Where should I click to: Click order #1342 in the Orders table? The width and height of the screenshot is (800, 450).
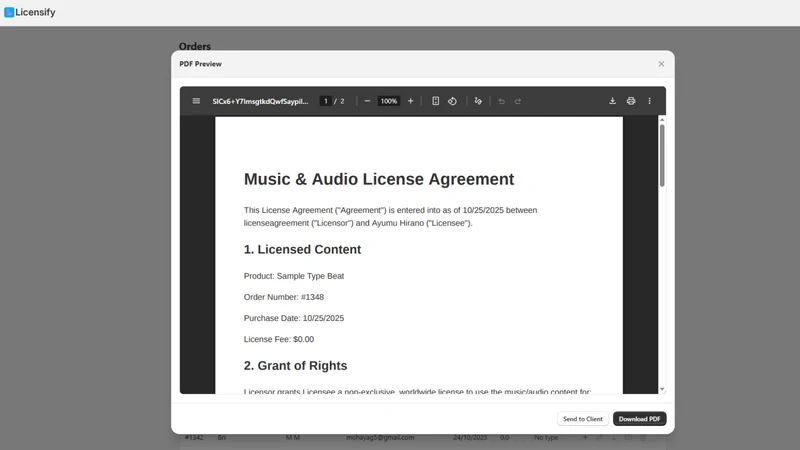pos(194,438)
